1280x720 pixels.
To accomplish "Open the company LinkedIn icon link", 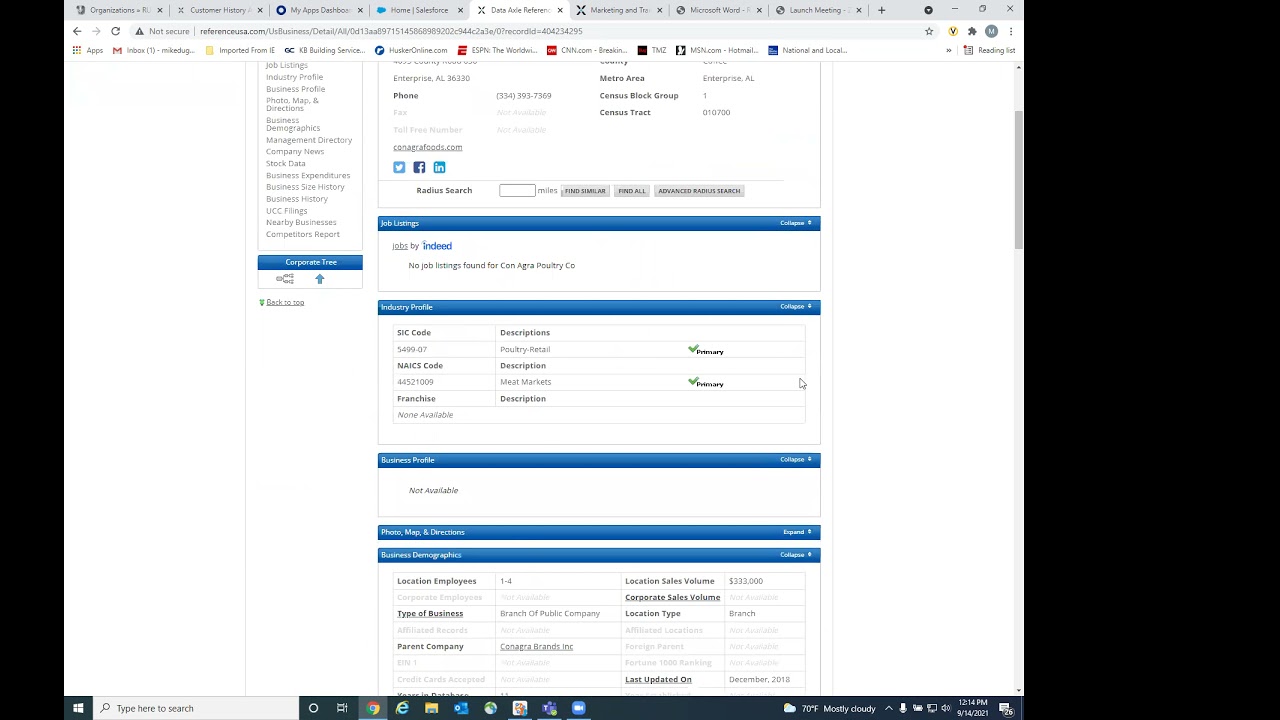I will point(439,167).
